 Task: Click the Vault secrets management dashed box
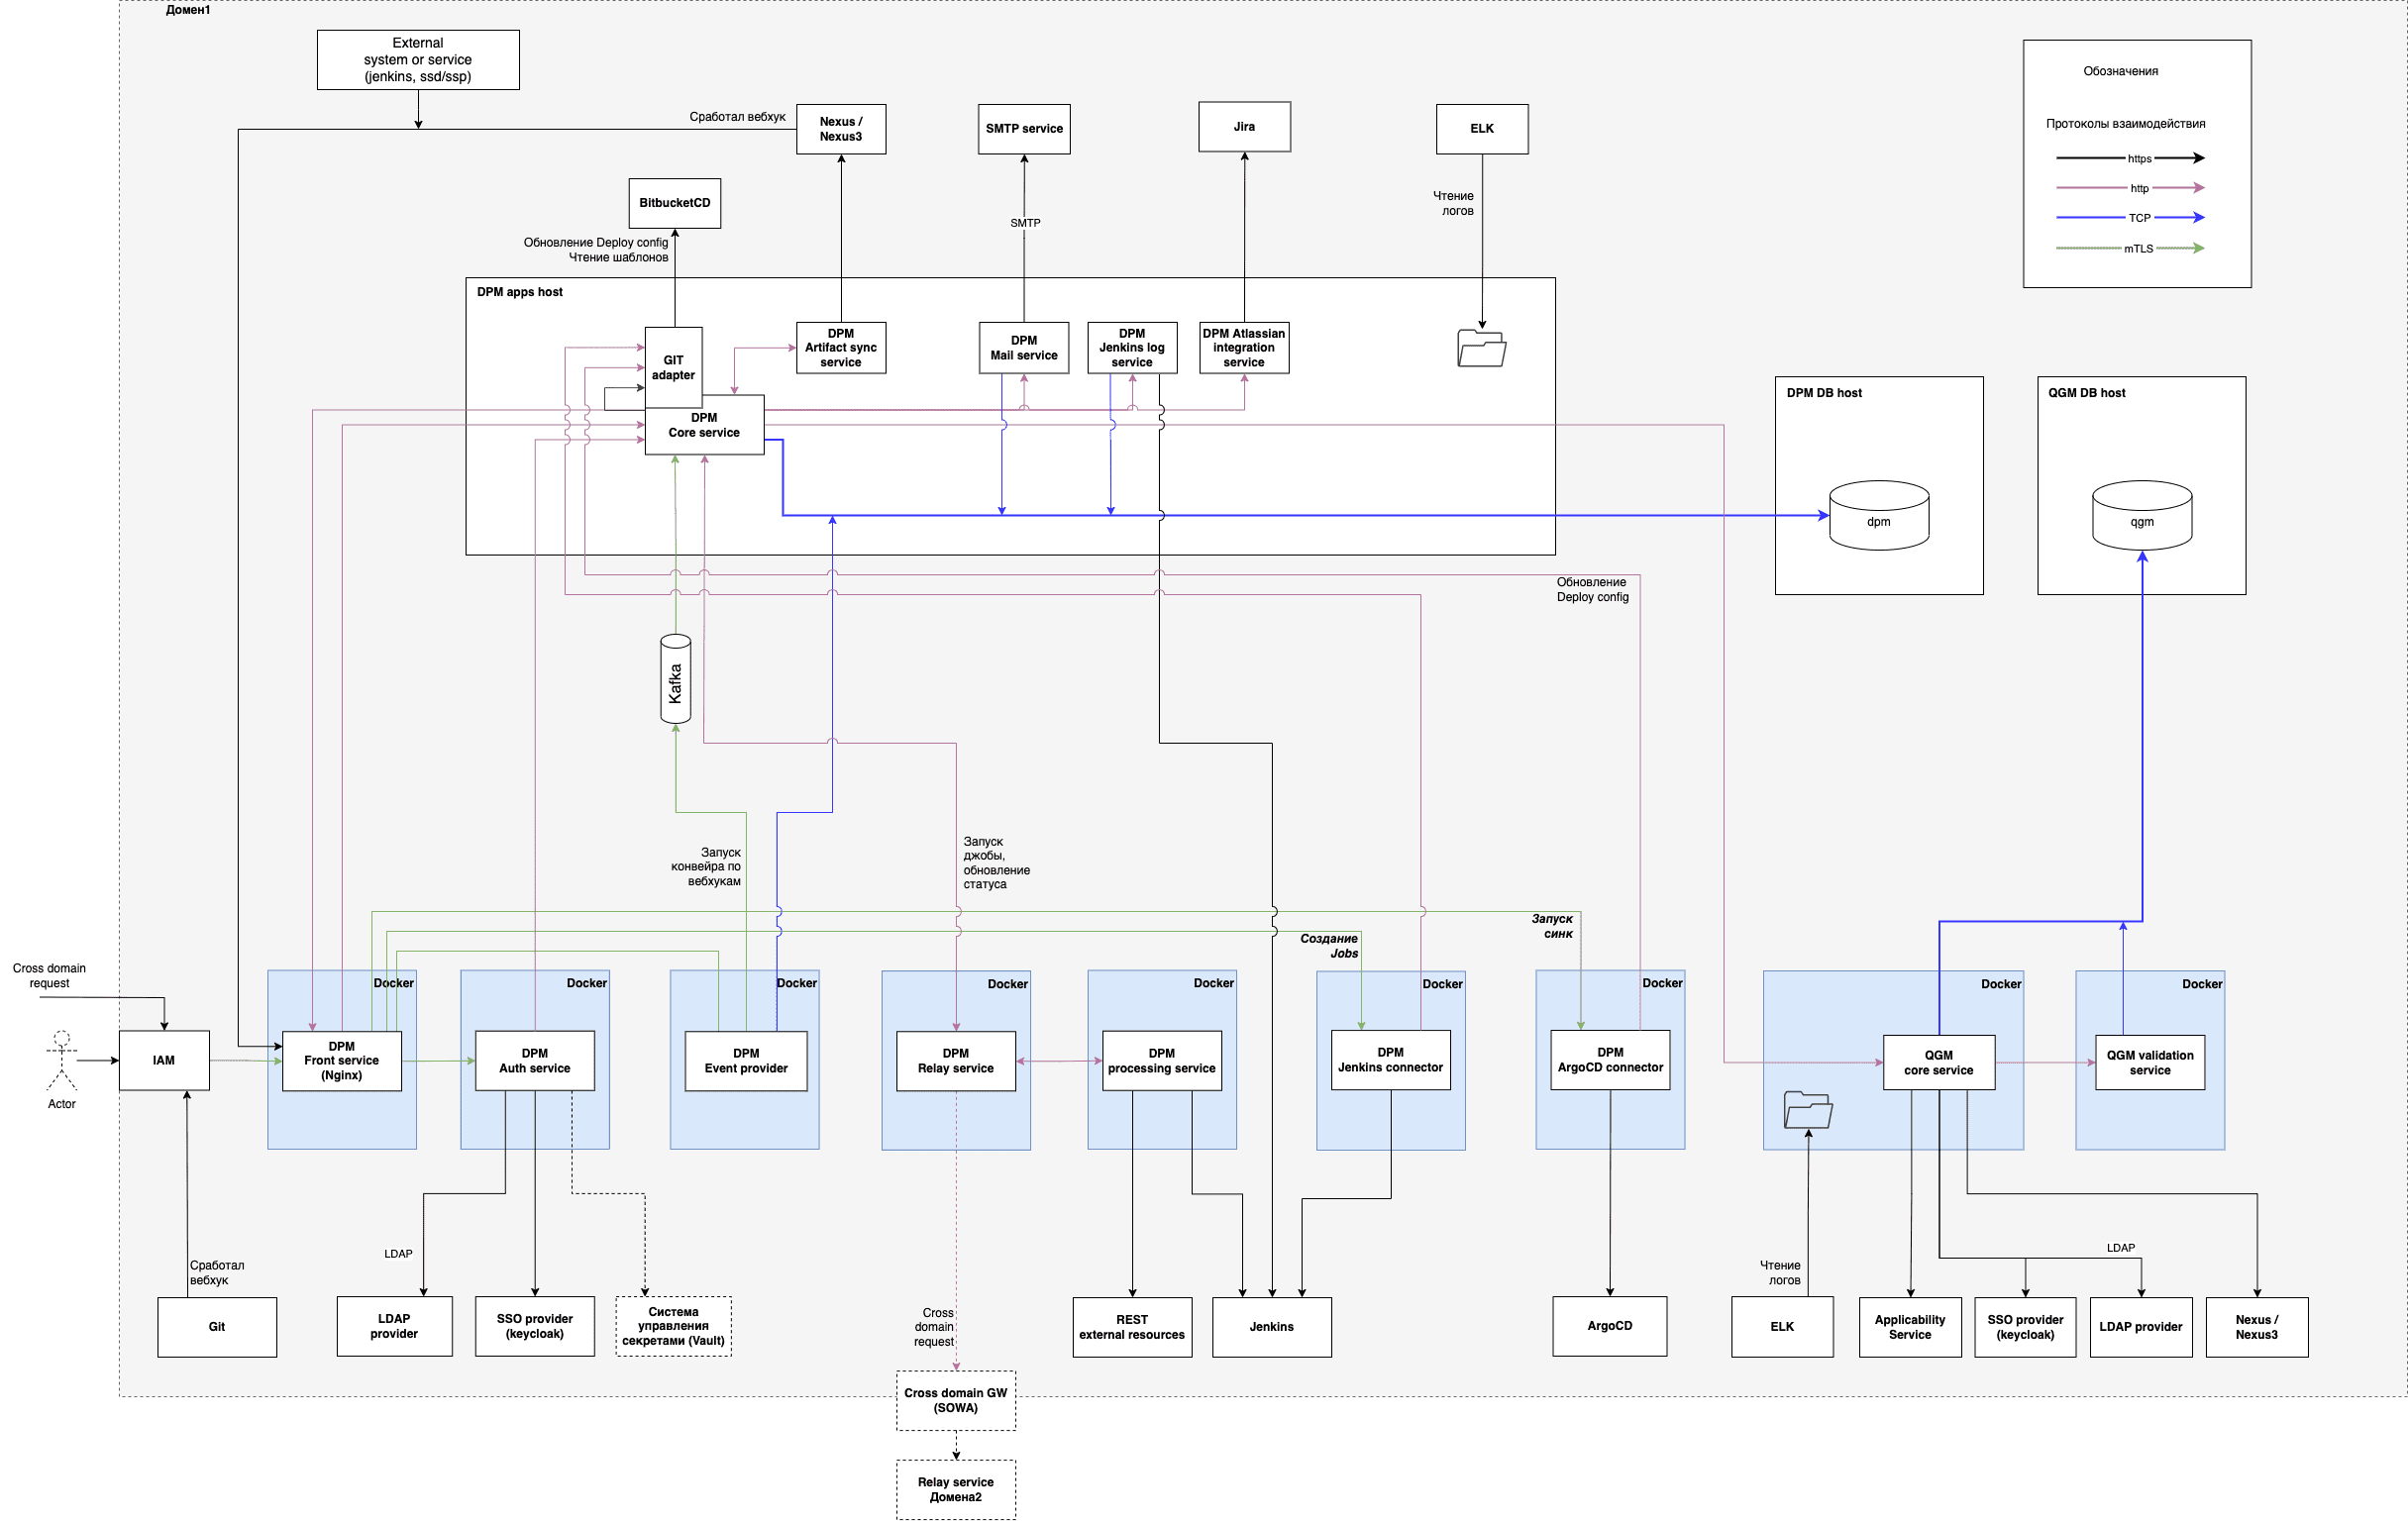pyautogui.click(x=673, y=1326)
